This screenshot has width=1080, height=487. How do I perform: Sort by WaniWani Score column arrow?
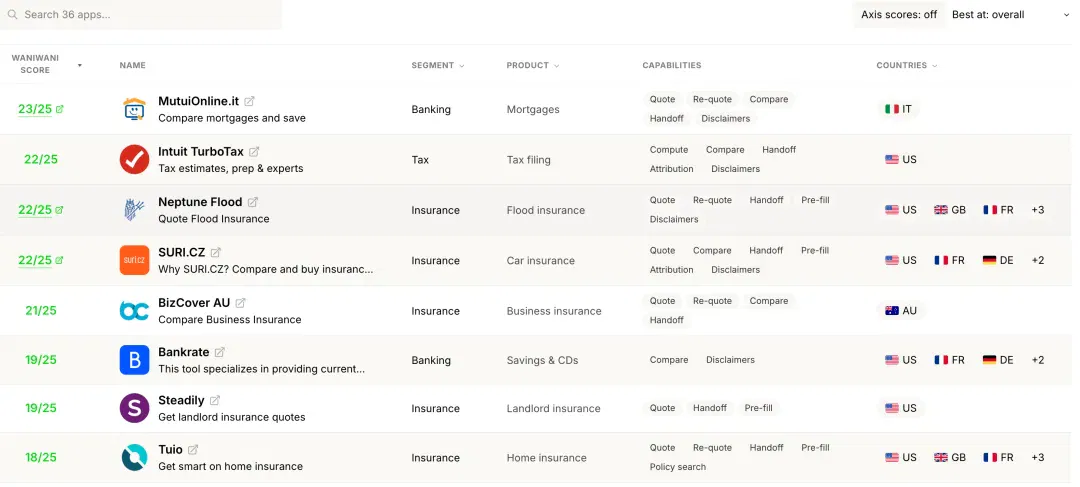tap(80, 65)
